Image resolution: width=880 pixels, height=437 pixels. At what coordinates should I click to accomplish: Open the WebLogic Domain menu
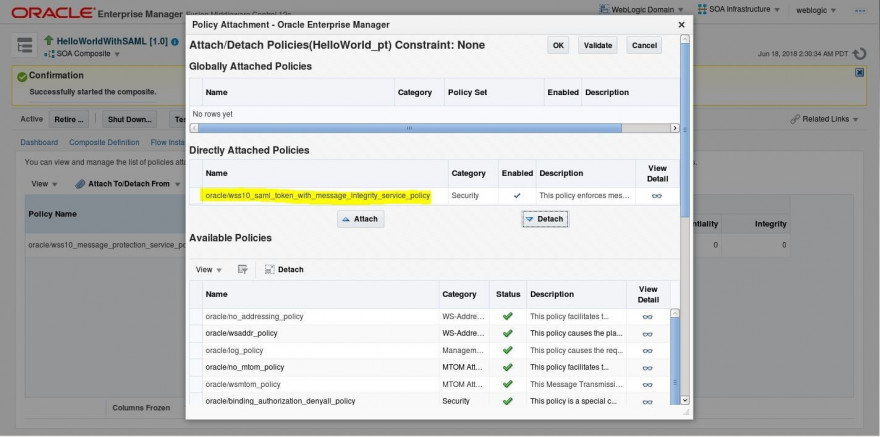pos(641,10)
